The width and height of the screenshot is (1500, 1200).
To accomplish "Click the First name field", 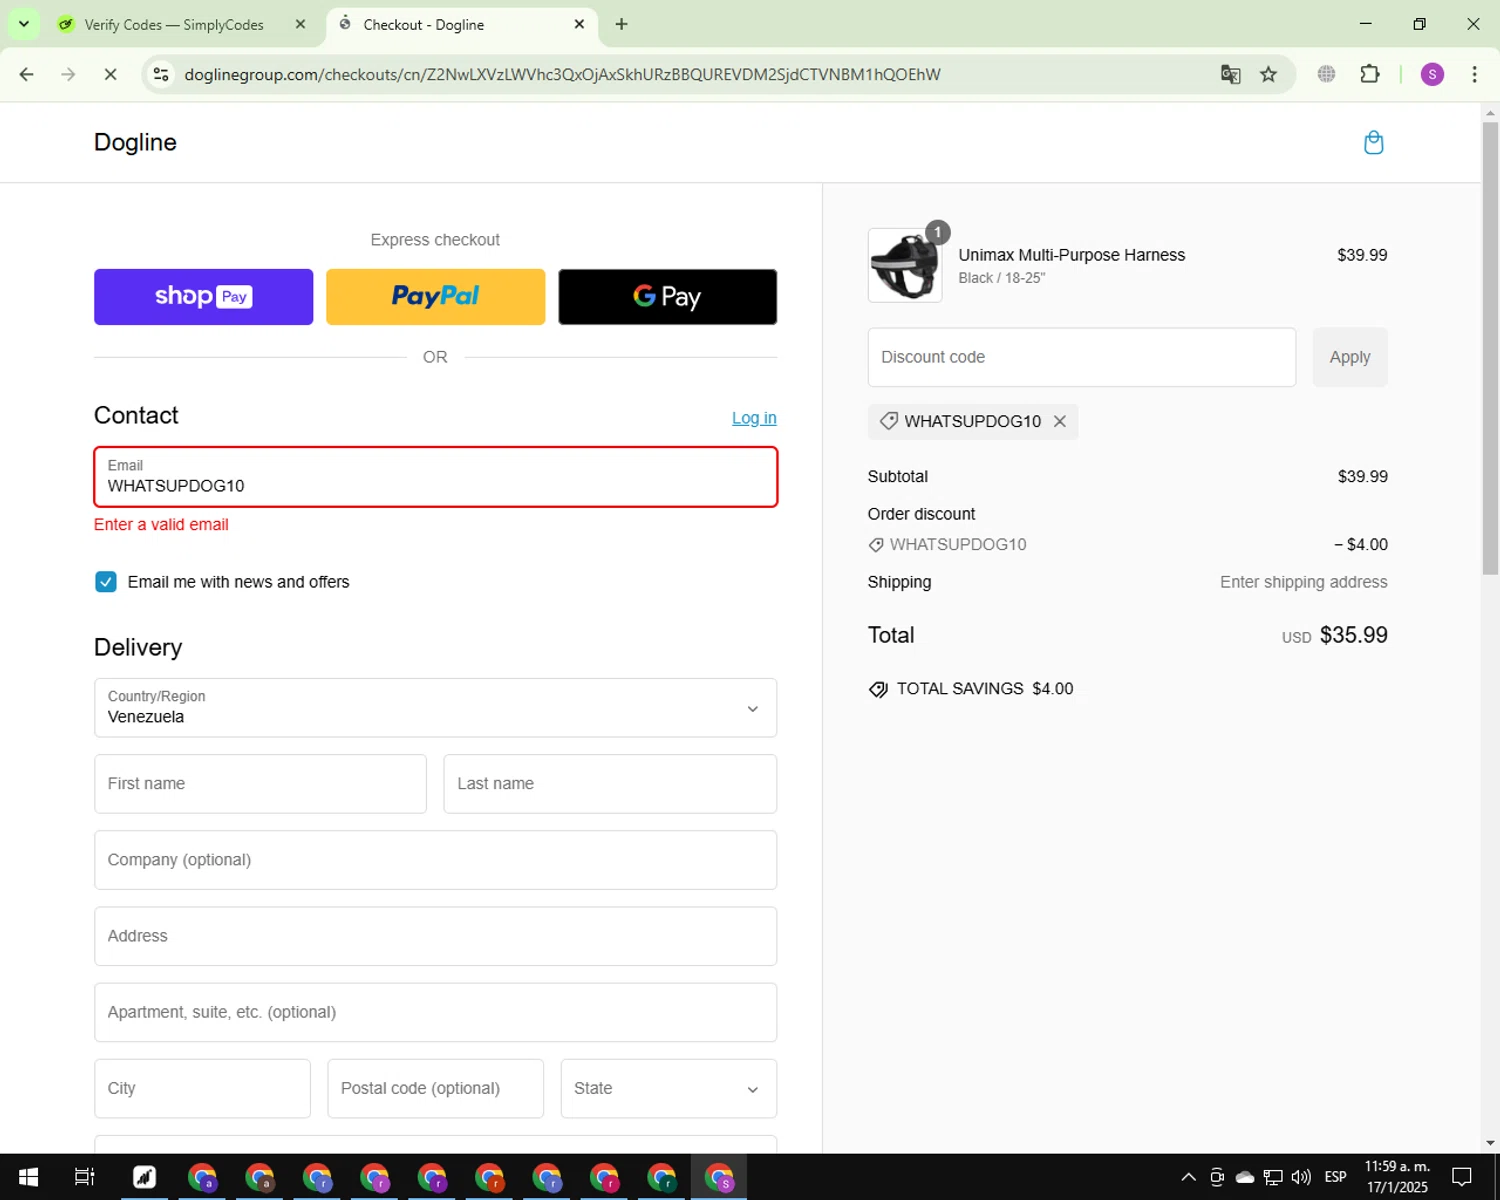I will pos(260,784).
